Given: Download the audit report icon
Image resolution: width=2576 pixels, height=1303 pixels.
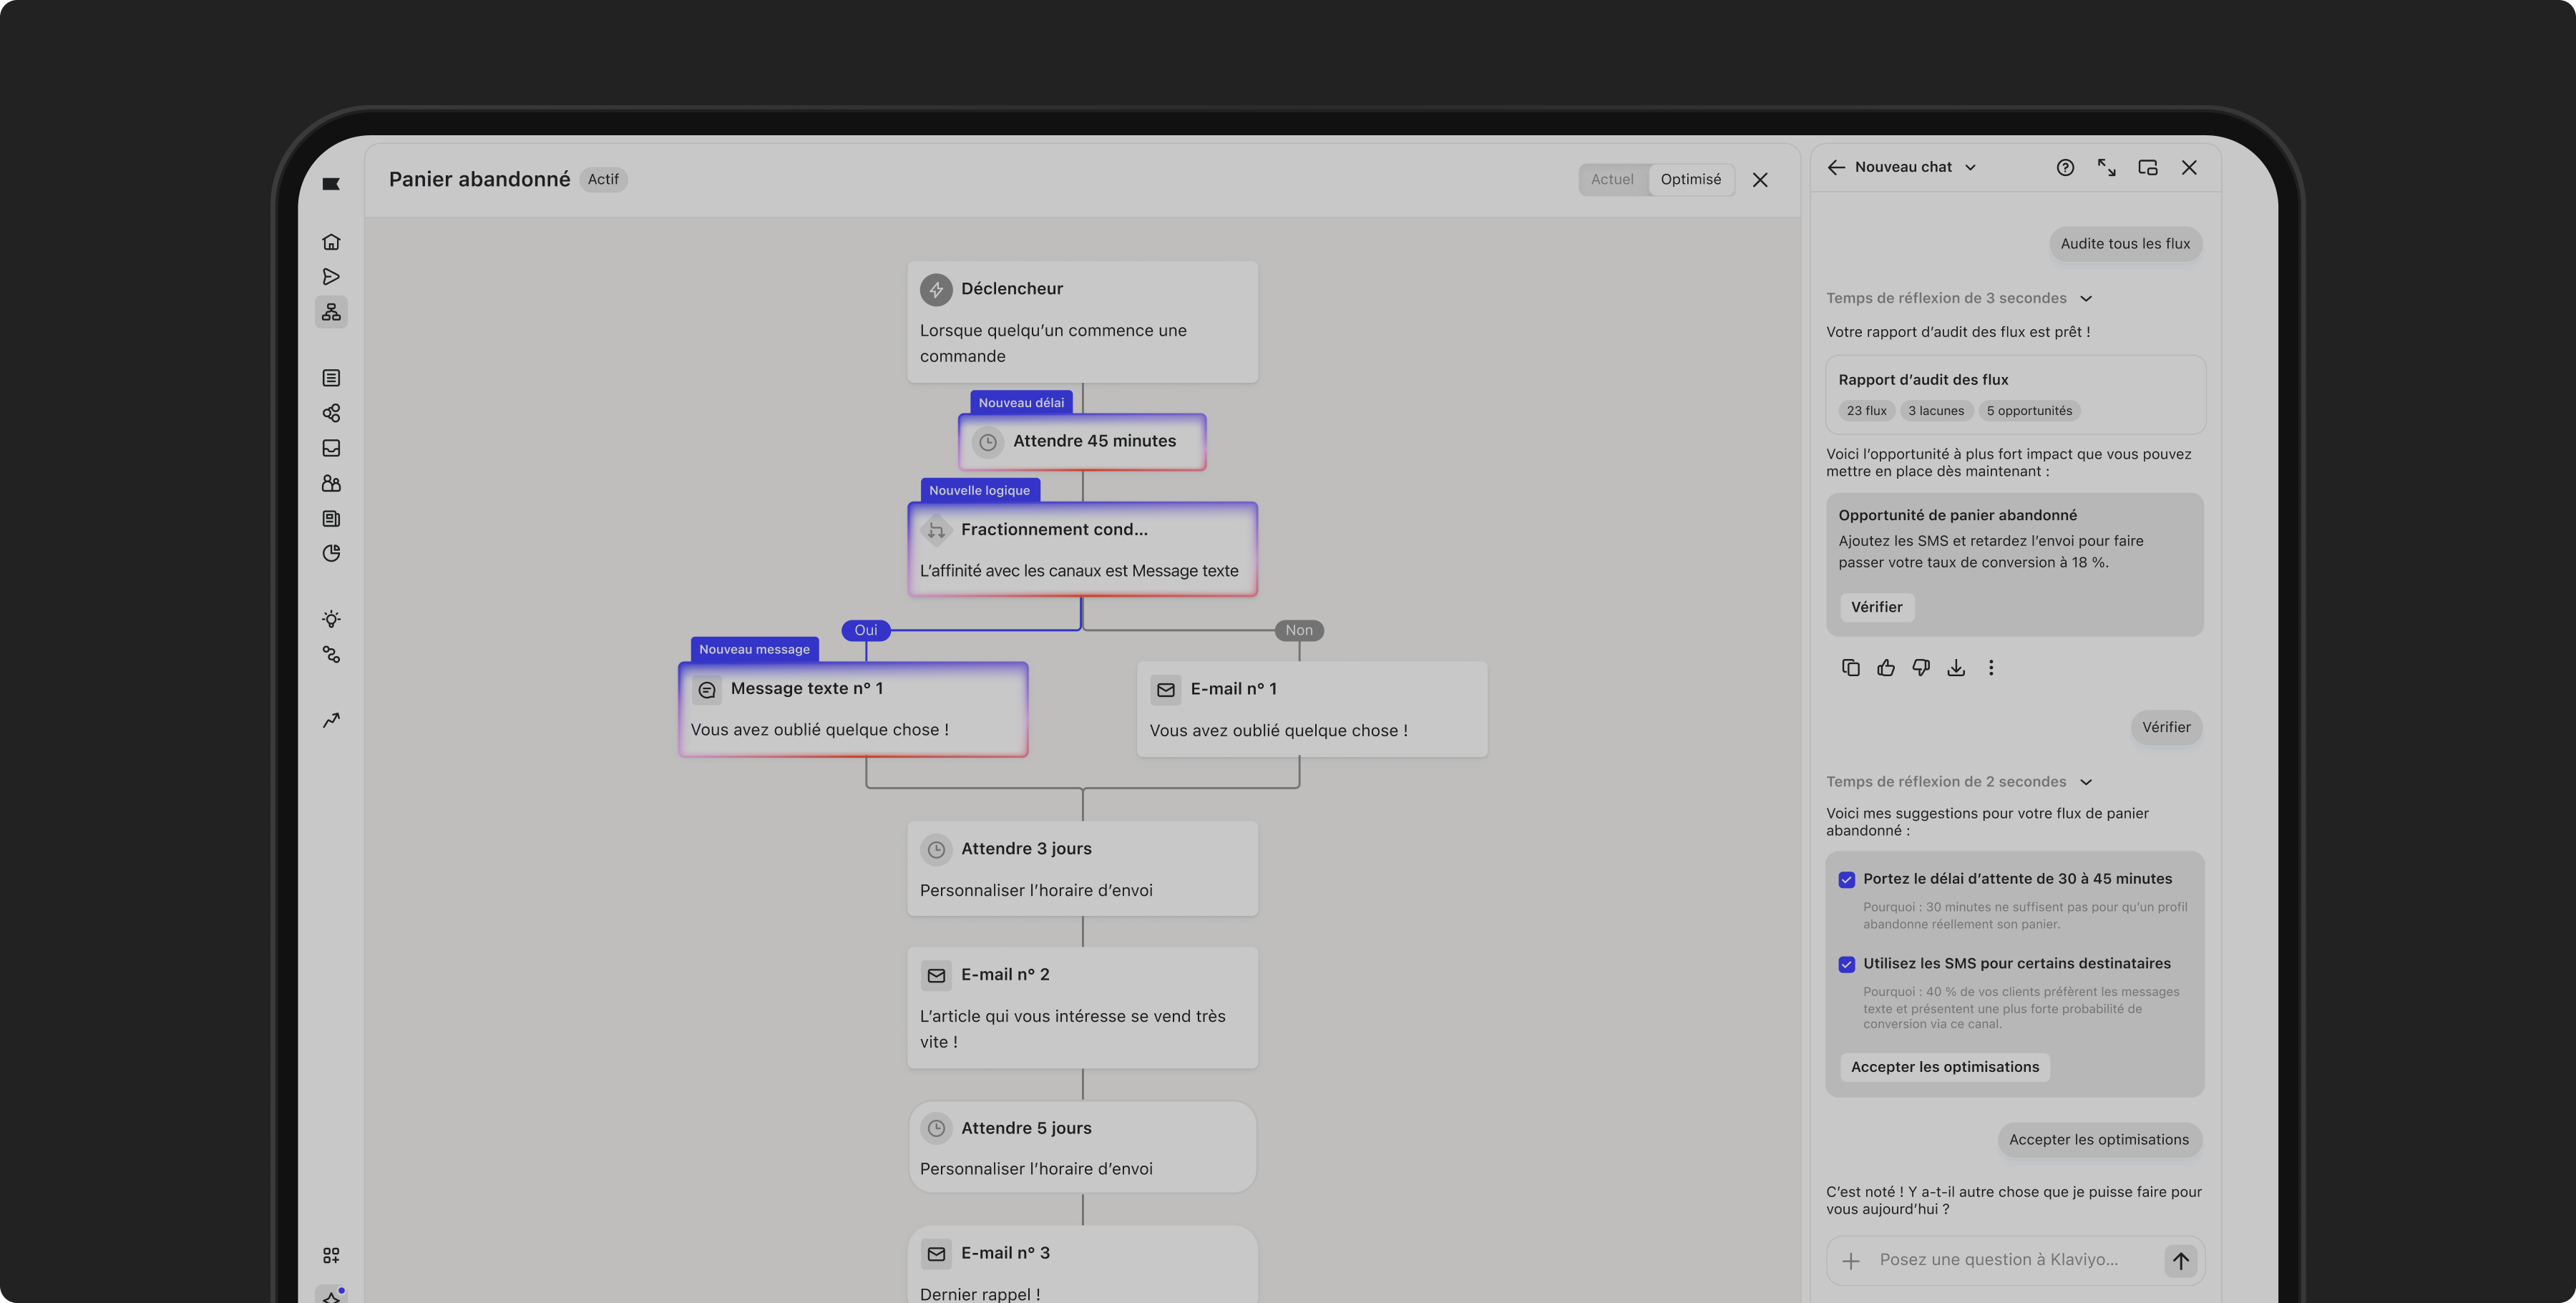Looking at the screenshot, I should coord(1956,668).
